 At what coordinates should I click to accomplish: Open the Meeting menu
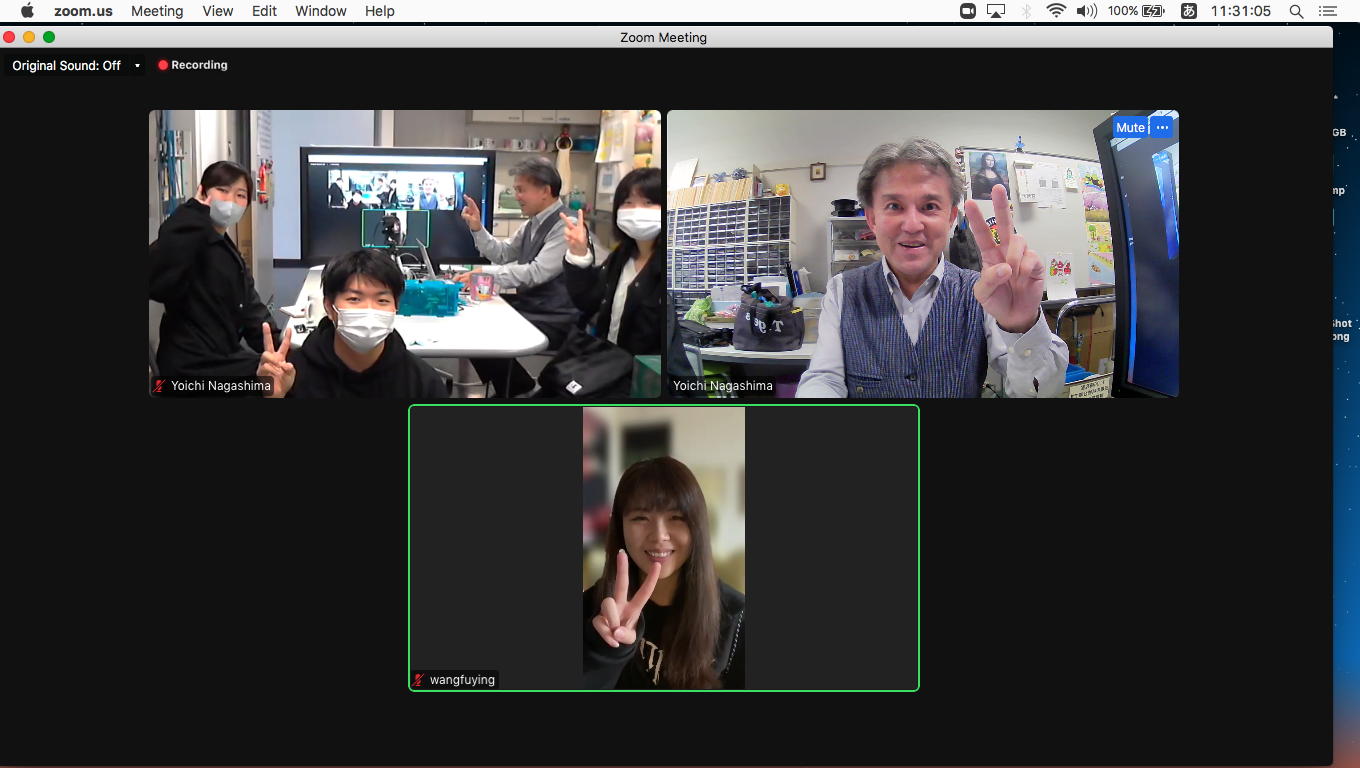157,11
